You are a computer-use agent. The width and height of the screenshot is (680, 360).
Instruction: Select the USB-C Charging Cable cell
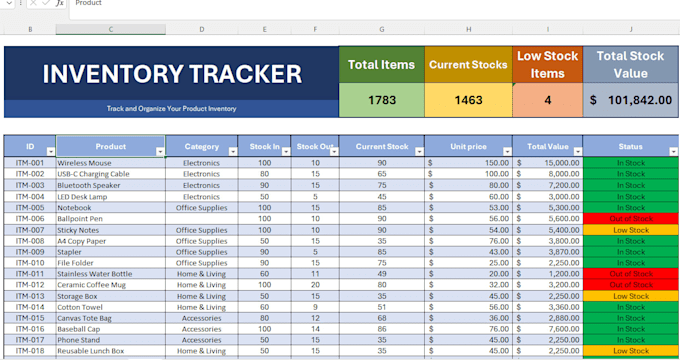click(x=111, y=174)
